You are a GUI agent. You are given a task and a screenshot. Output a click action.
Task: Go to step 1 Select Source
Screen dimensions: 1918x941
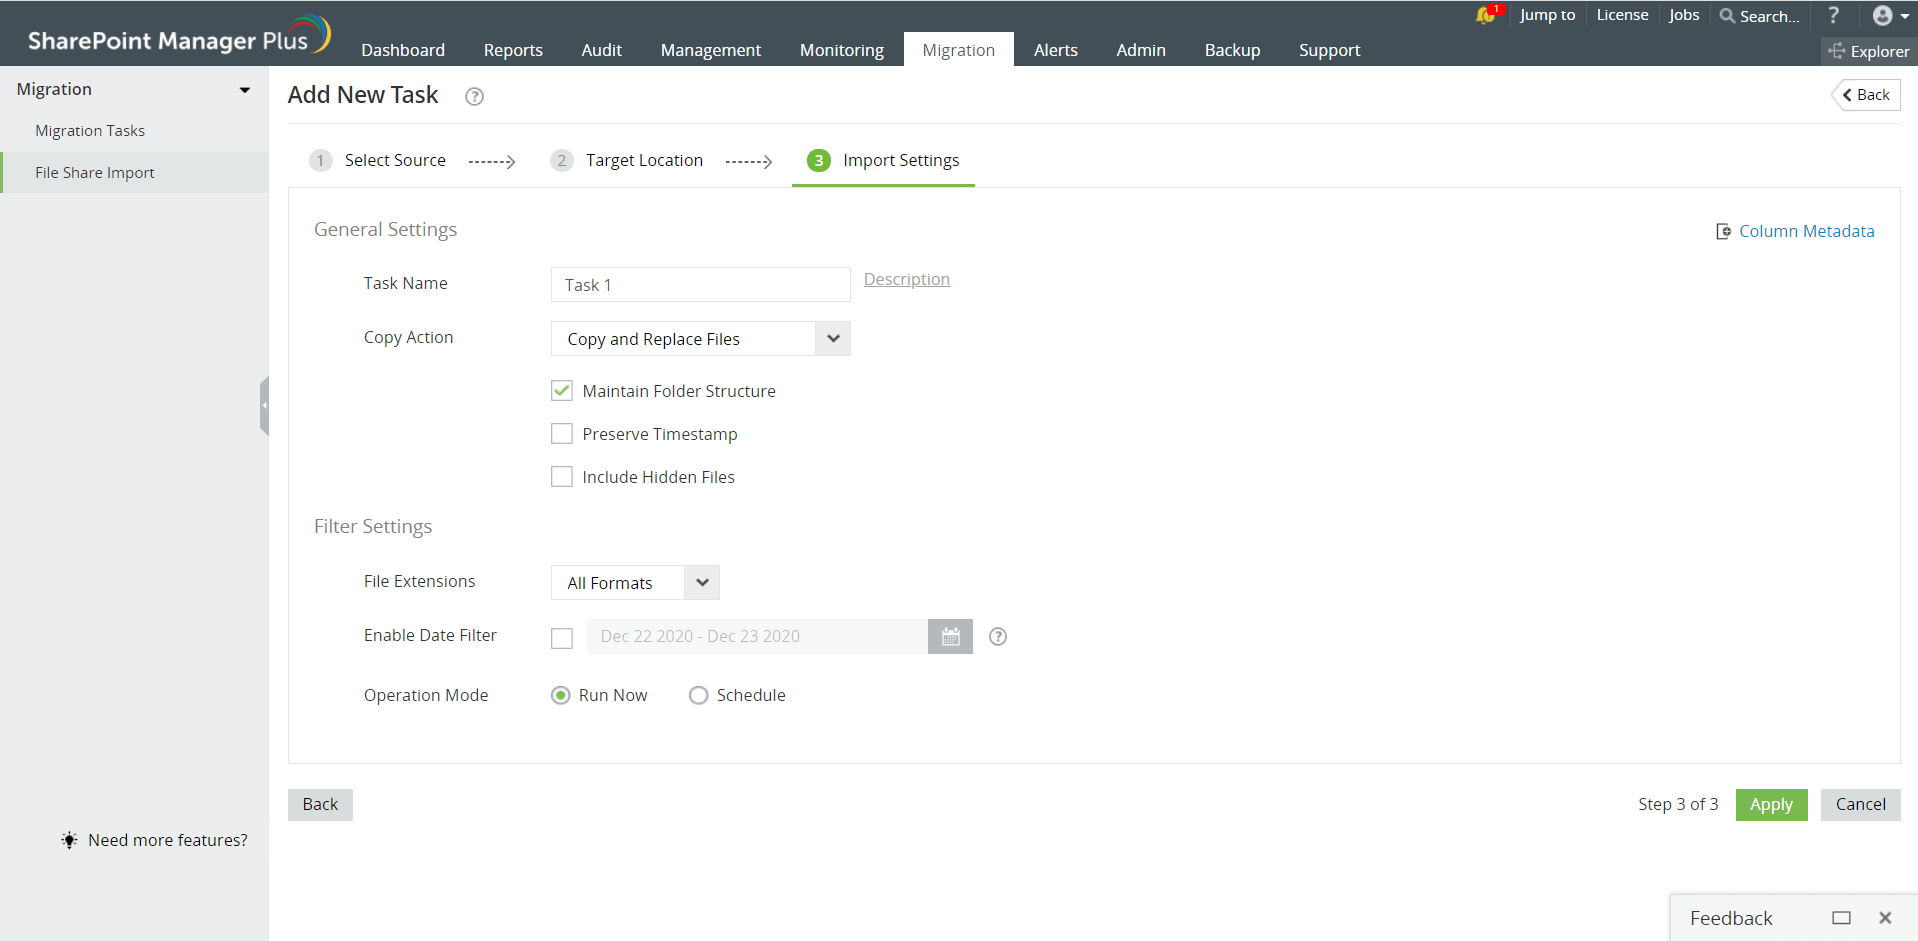tap(378, 160)
